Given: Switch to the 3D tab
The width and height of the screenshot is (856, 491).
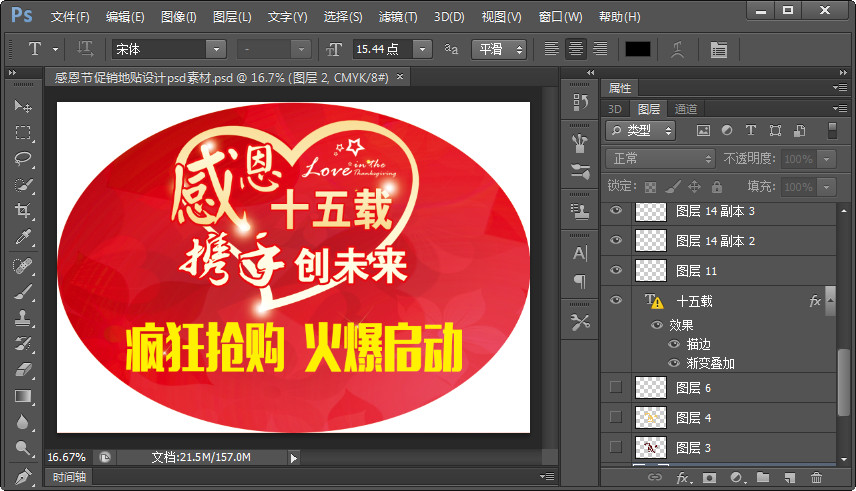Looking at the screenshot, I should (615, 109).
